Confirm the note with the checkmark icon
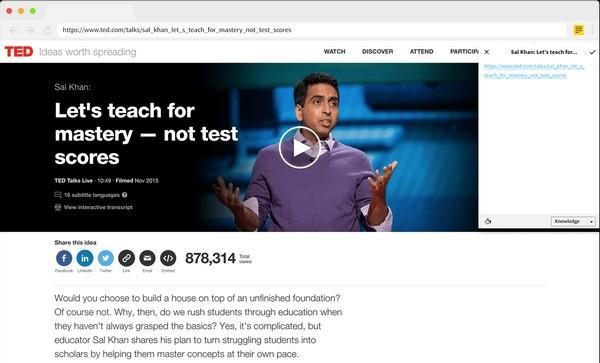 coord(592,52)
